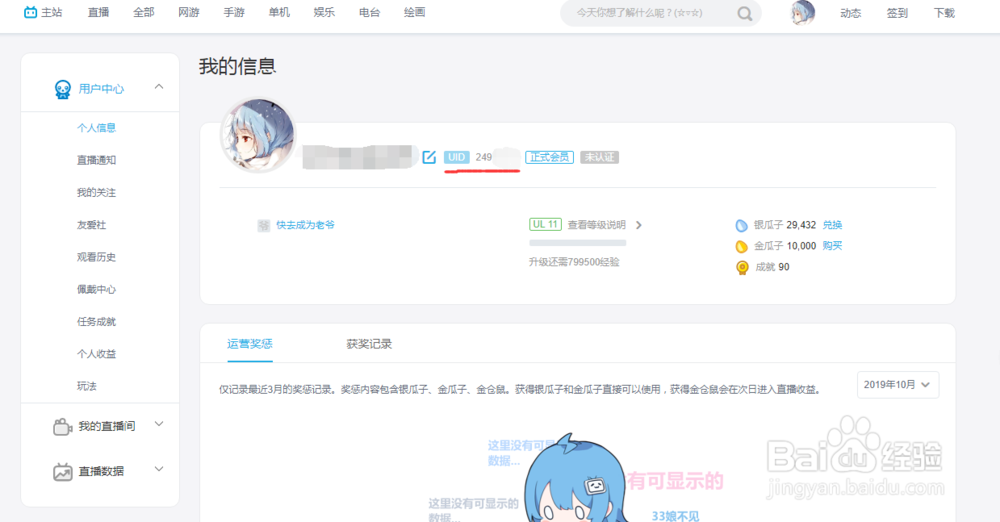Collapse the 用户中心 section chevron
The width and height of the screenshot is (1000, 522).
[x=159, y=87]
